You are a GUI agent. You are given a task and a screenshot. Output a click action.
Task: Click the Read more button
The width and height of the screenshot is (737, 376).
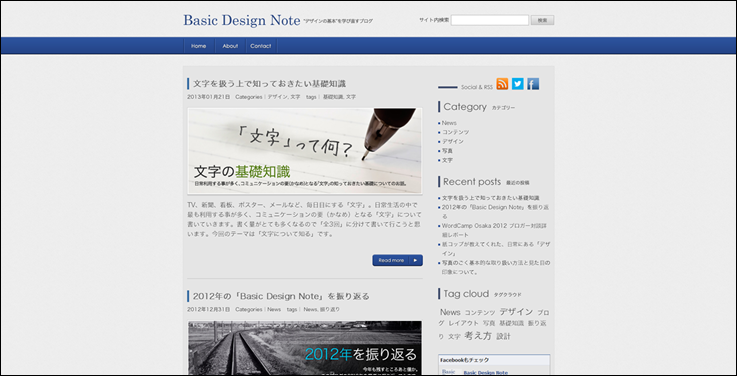tap(397, 260)
